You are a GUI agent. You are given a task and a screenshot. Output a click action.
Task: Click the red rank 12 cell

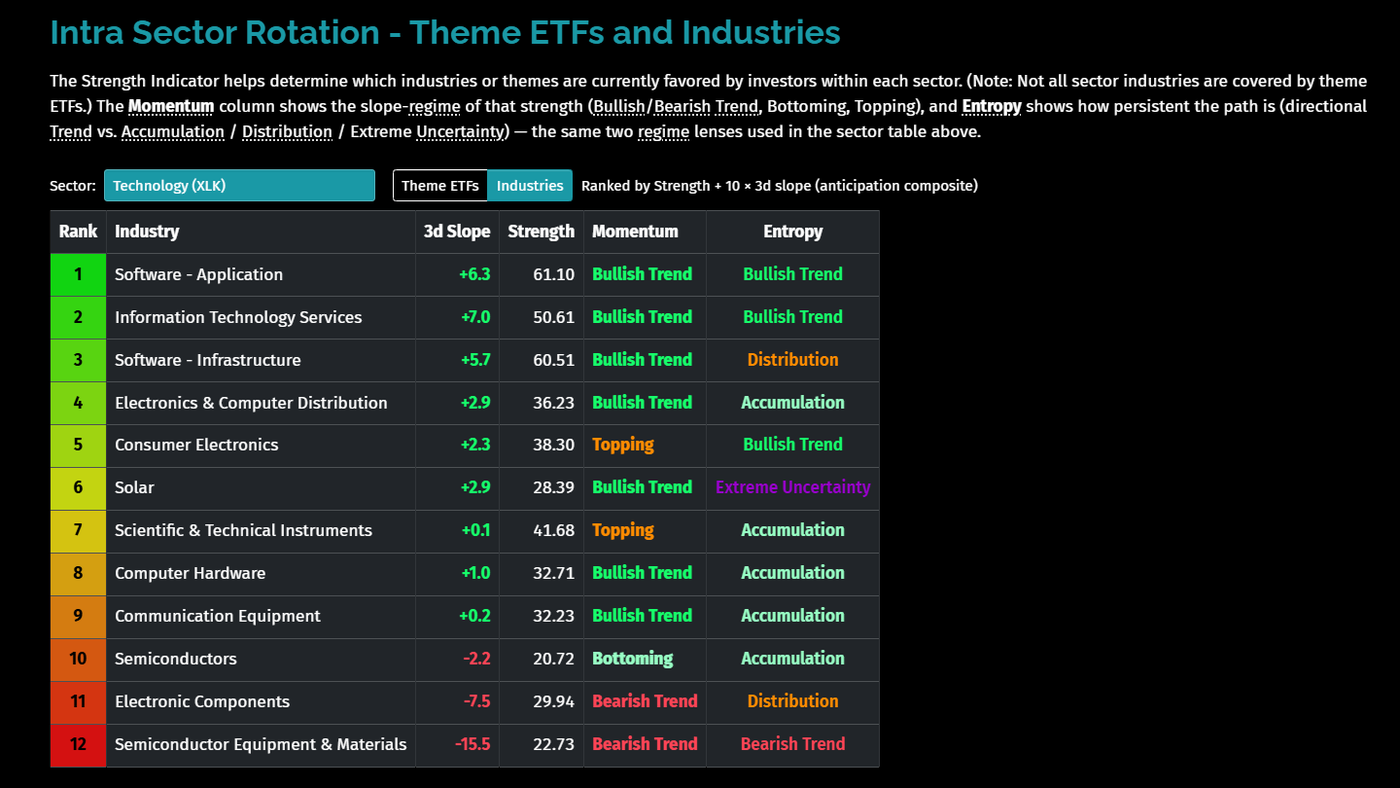[78, 744]
